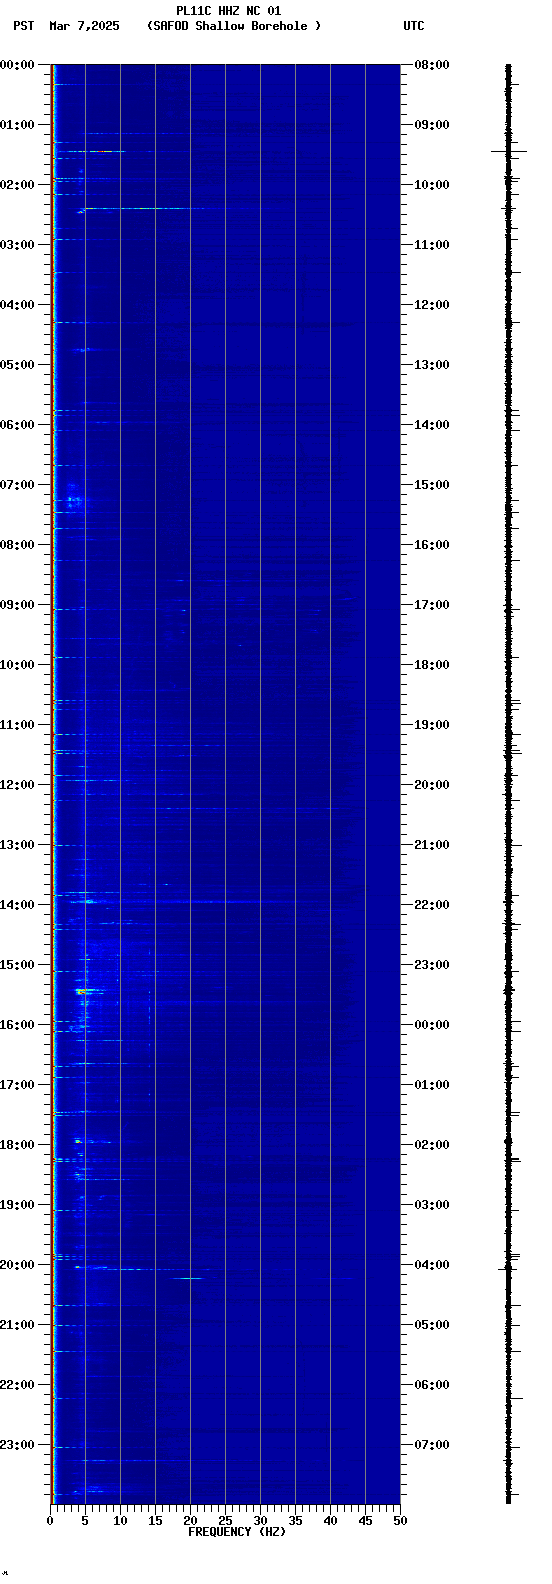Image resolution: width=552 pixels, height=1584 pixels.
Task: Click the 03:00 UTC time label
Action: [x=431, y=1205]
